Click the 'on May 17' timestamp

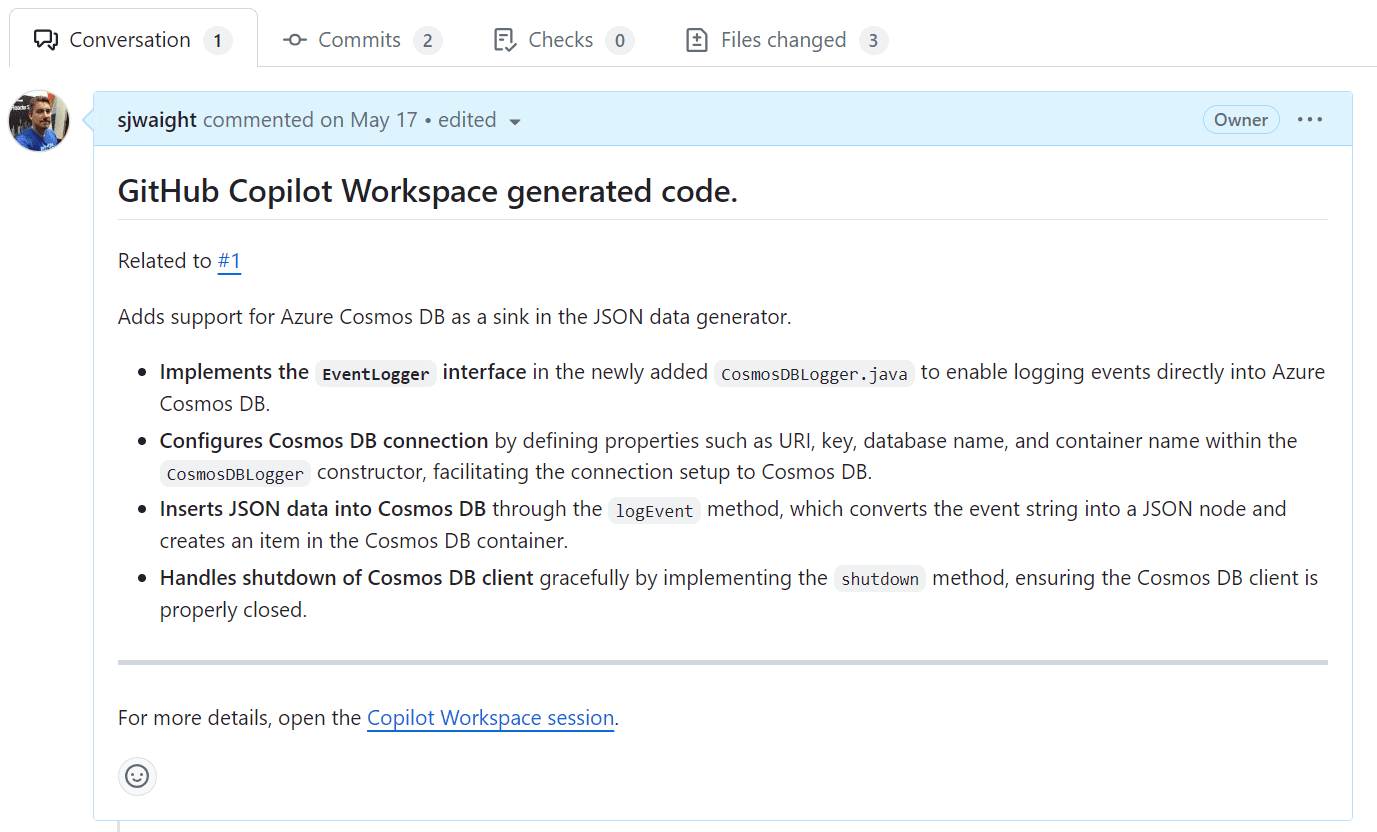[x=368, y=120]
